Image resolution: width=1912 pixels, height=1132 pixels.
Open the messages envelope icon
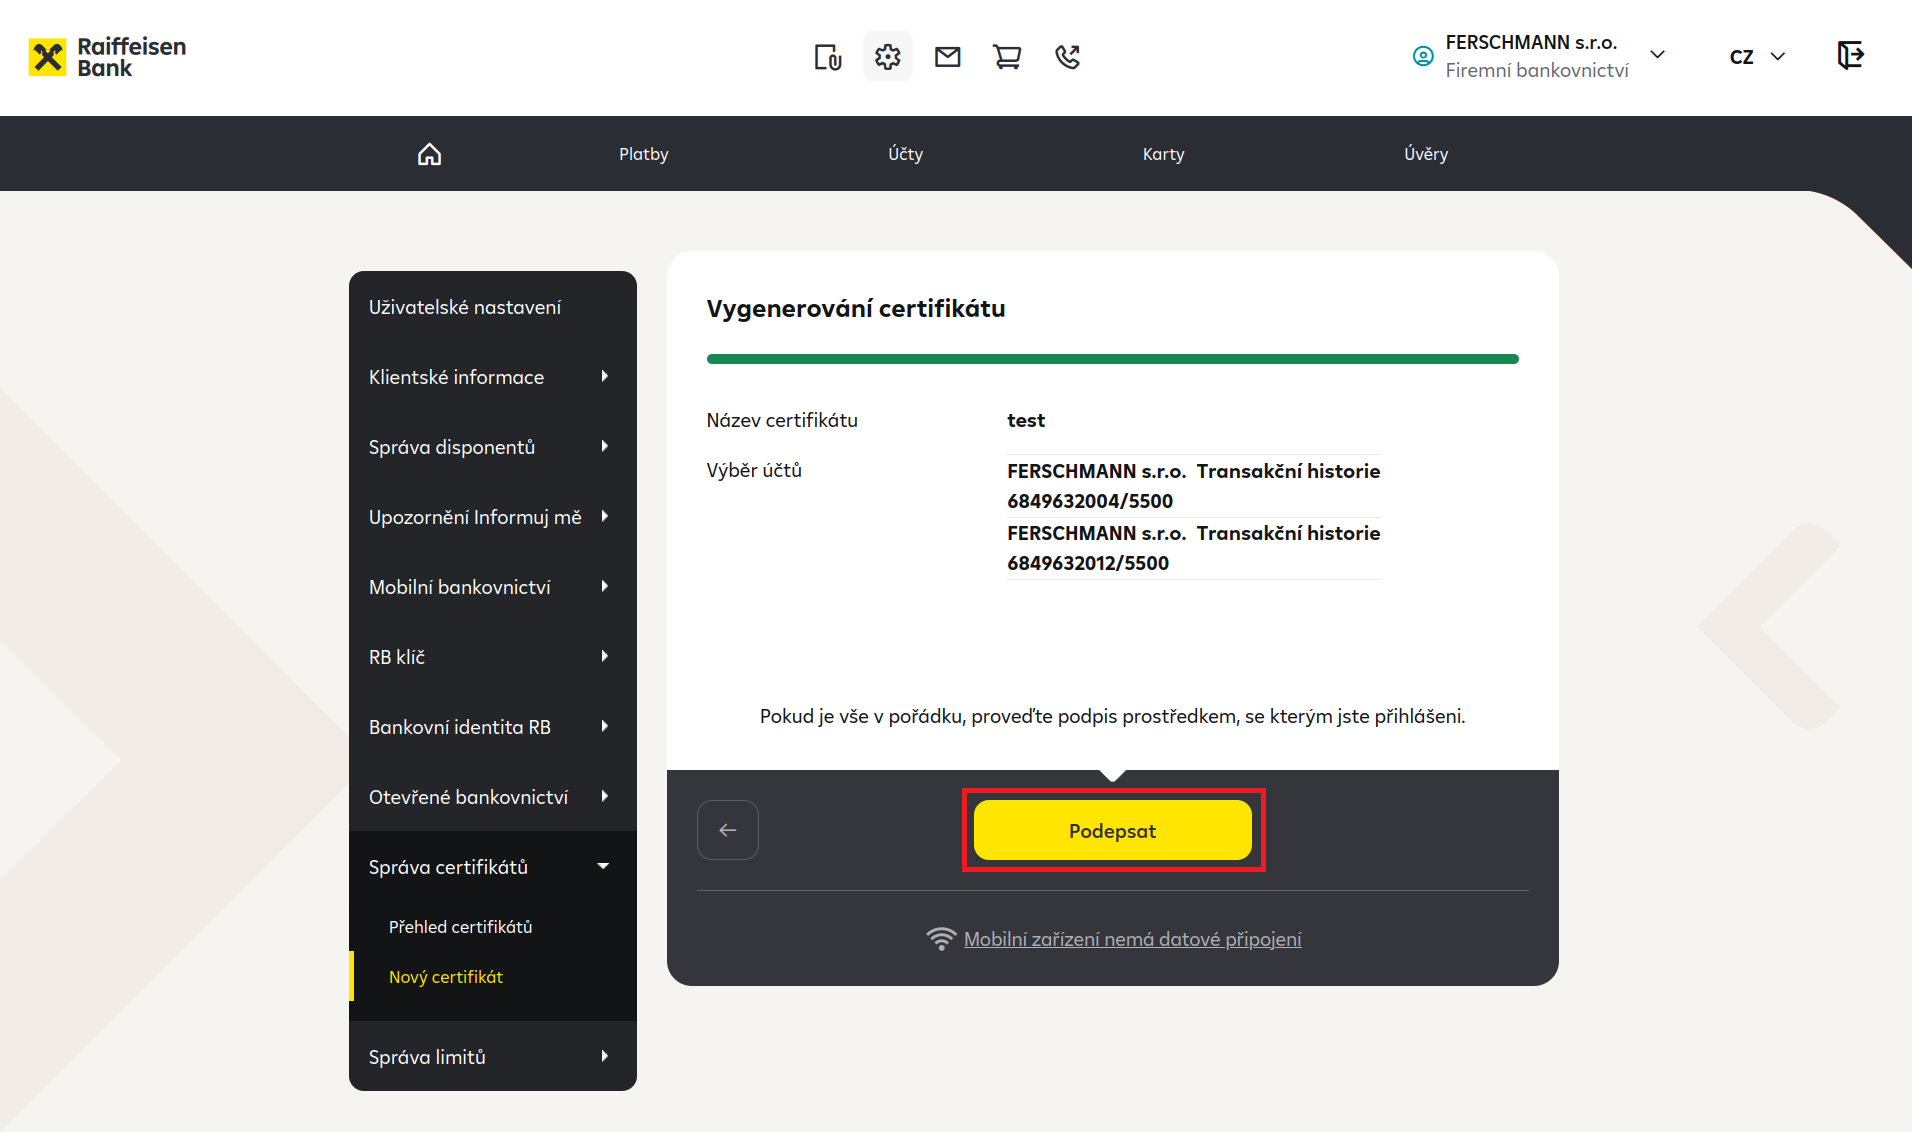(948, 57)
